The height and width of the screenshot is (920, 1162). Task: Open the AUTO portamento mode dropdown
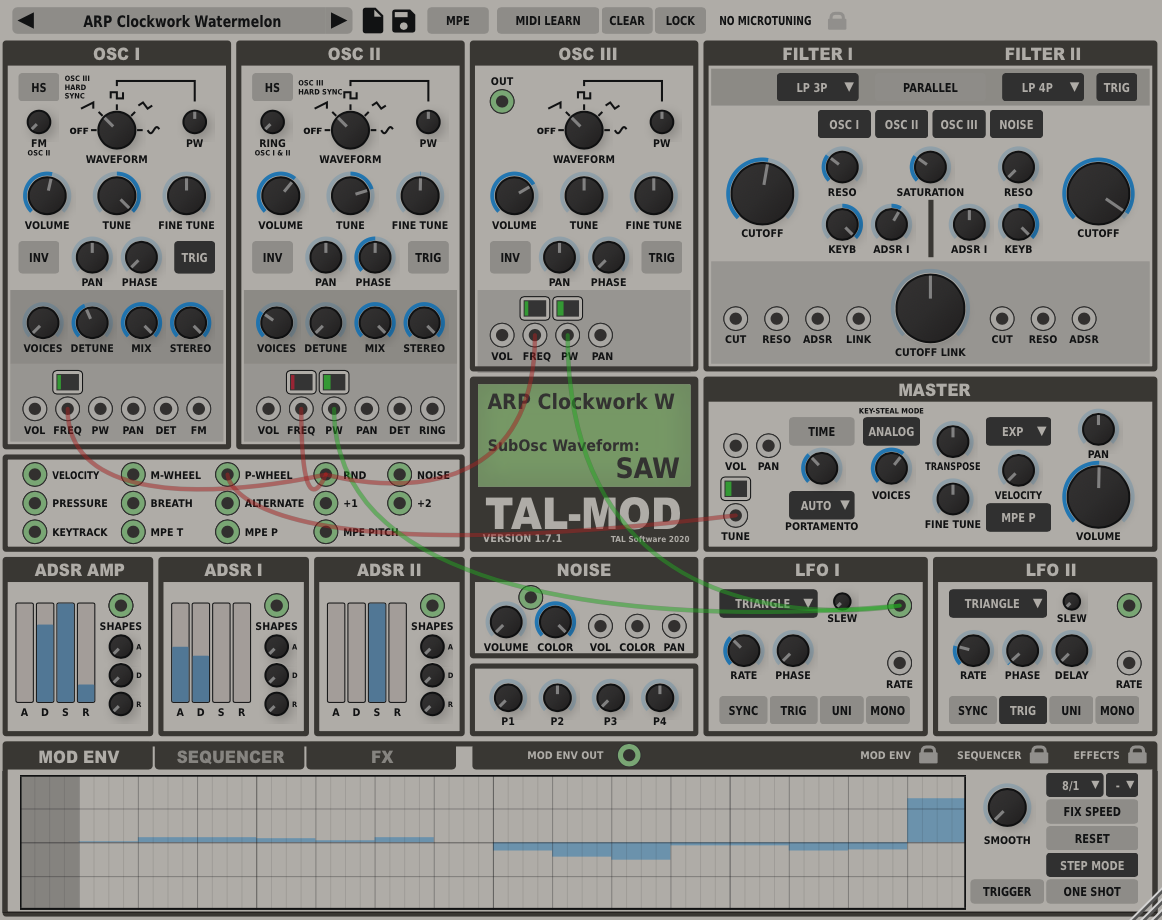[x=821, y=505]
